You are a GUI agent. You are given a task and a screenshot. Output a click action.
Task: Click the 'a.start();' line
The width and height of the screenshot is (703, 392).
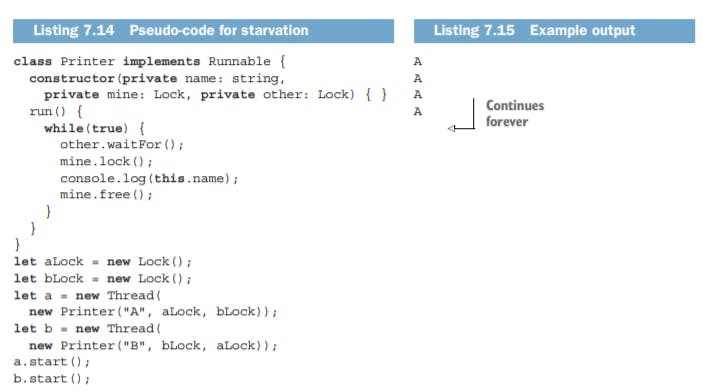tap(52, 362)
